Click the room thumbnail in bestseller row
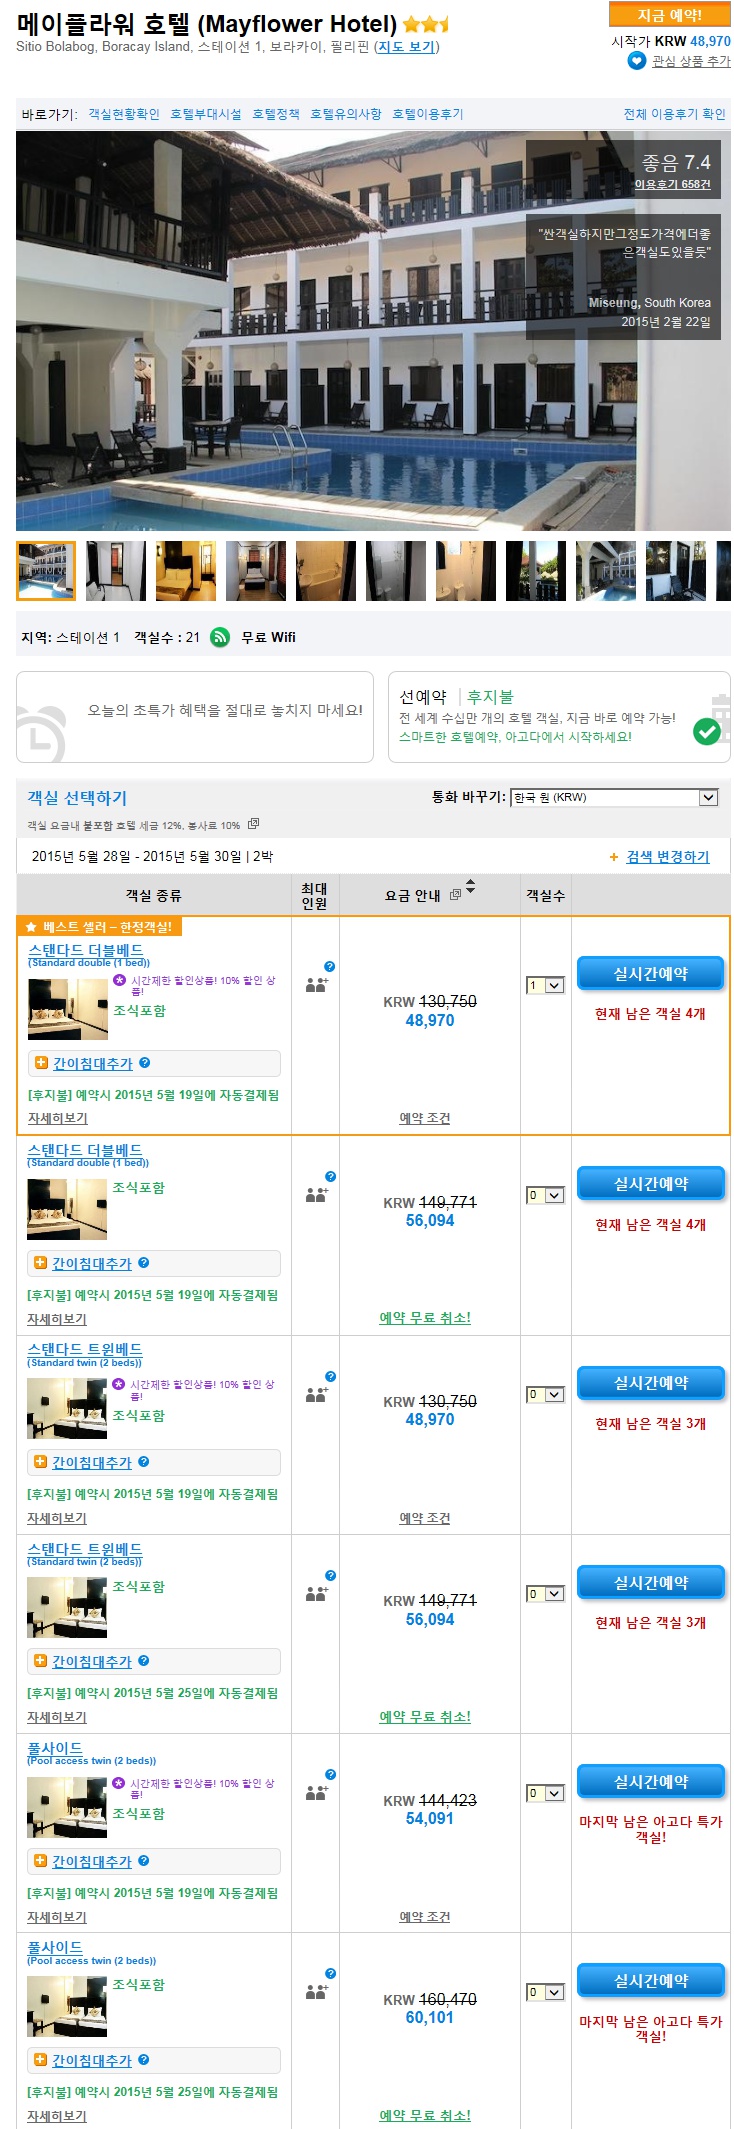The width and height of the screenshot is (734, 2129). coord(68,1010)
